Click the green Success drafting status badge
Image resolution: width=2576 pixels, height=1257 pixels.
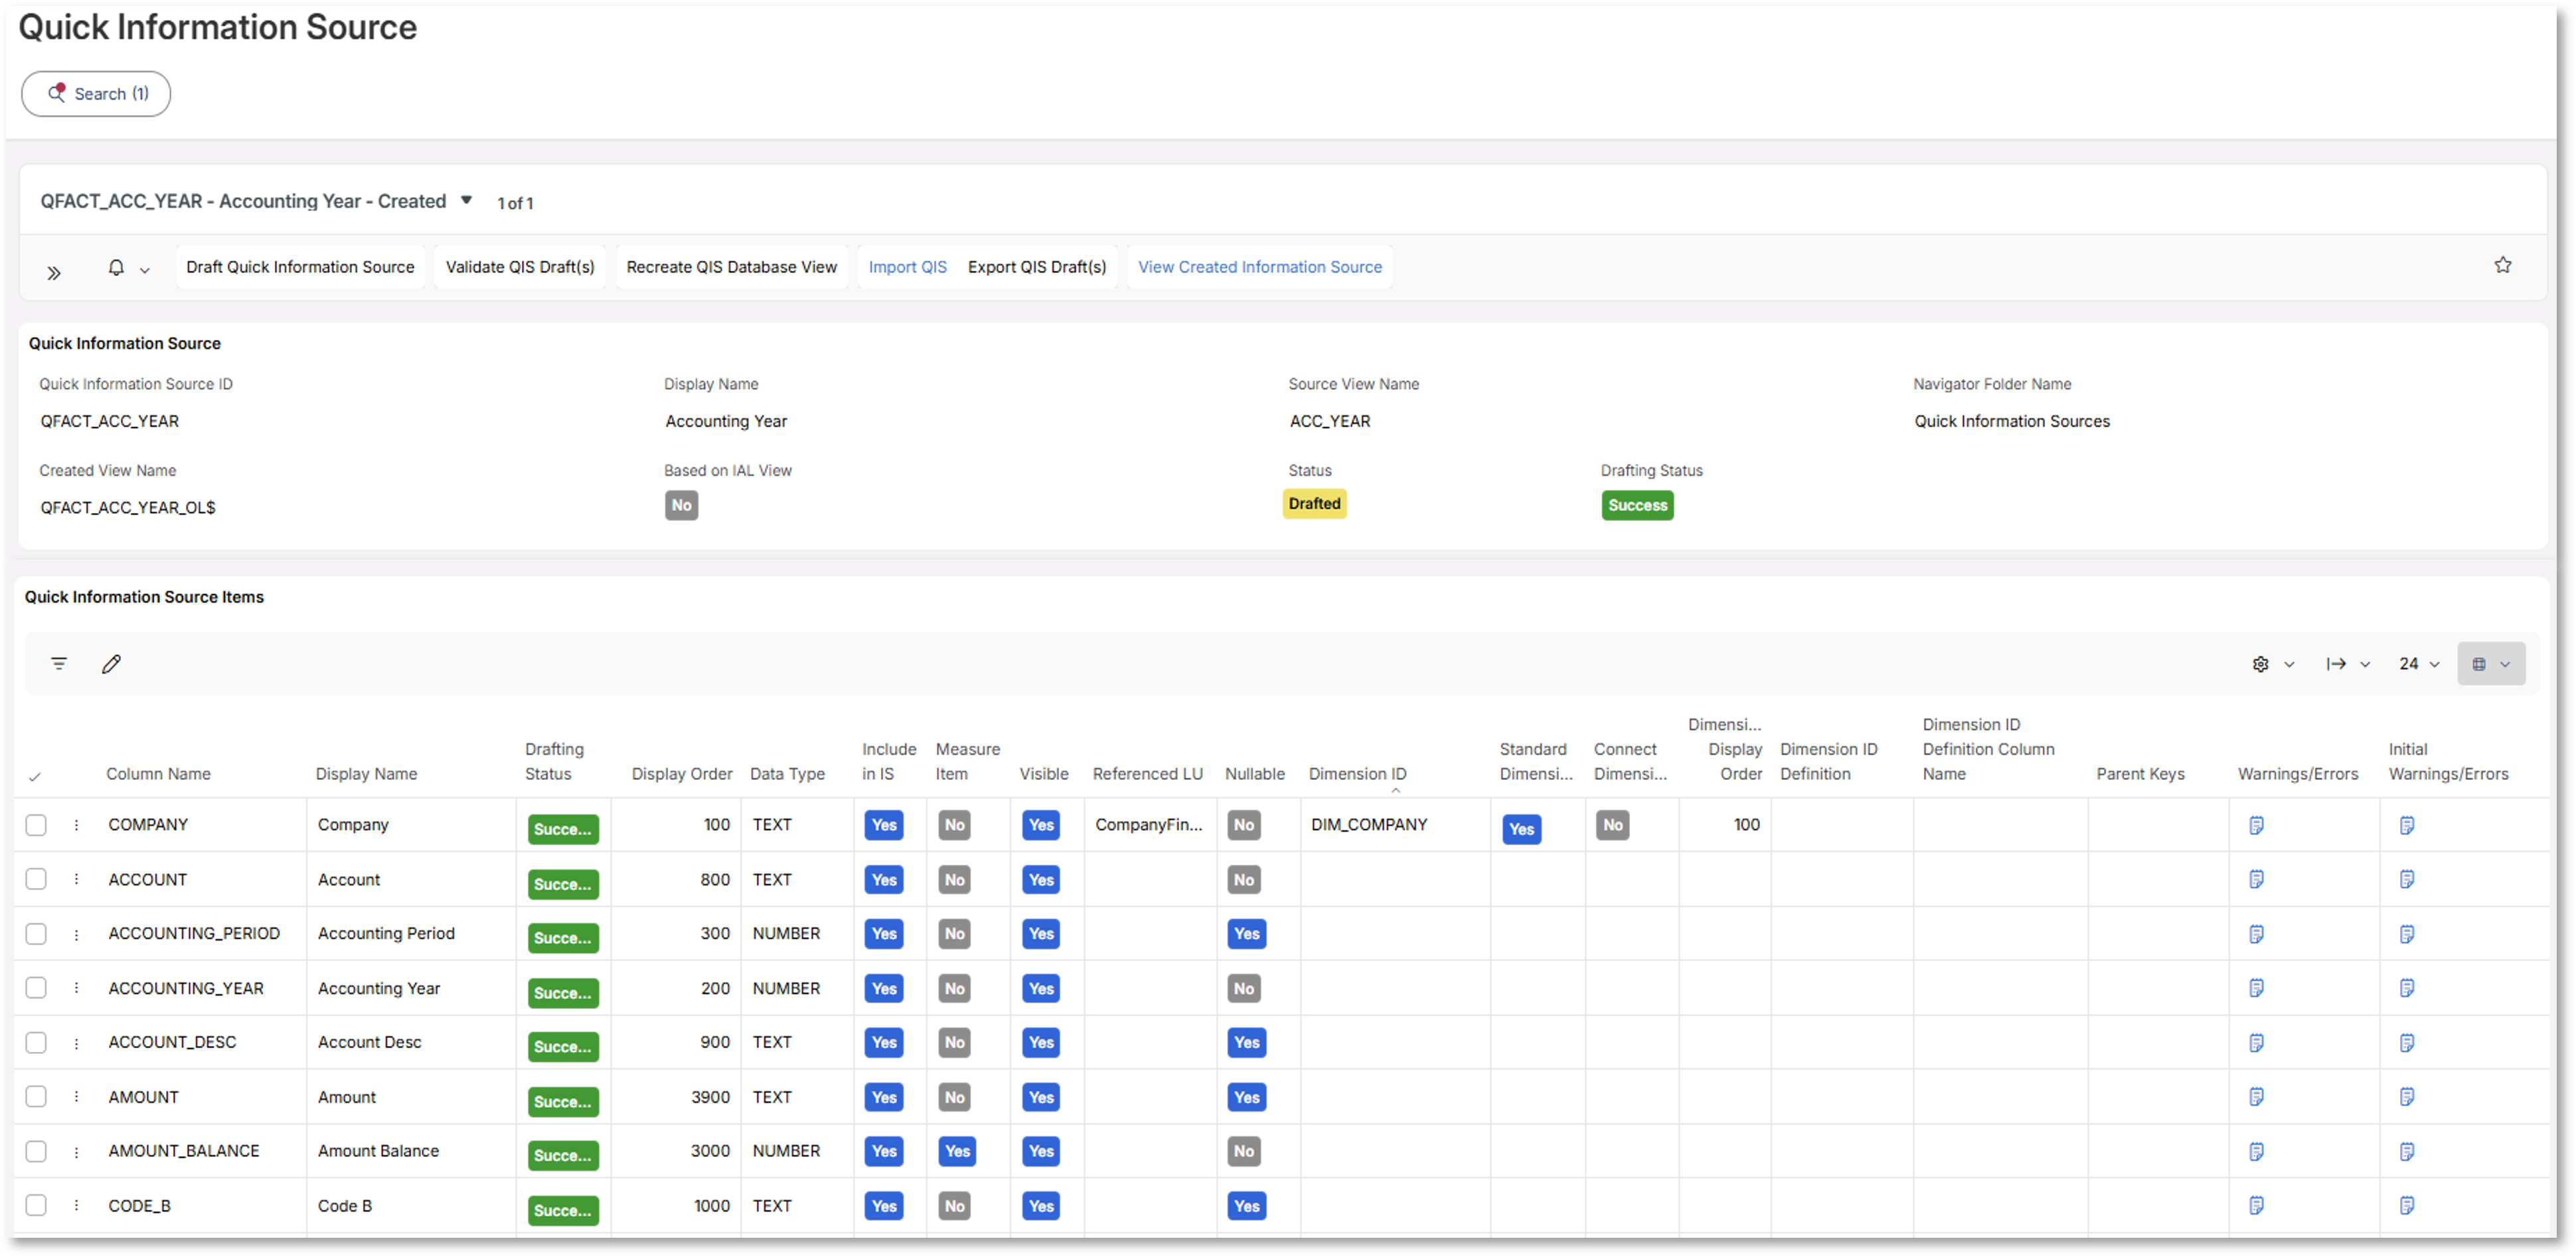(1637, 505)
